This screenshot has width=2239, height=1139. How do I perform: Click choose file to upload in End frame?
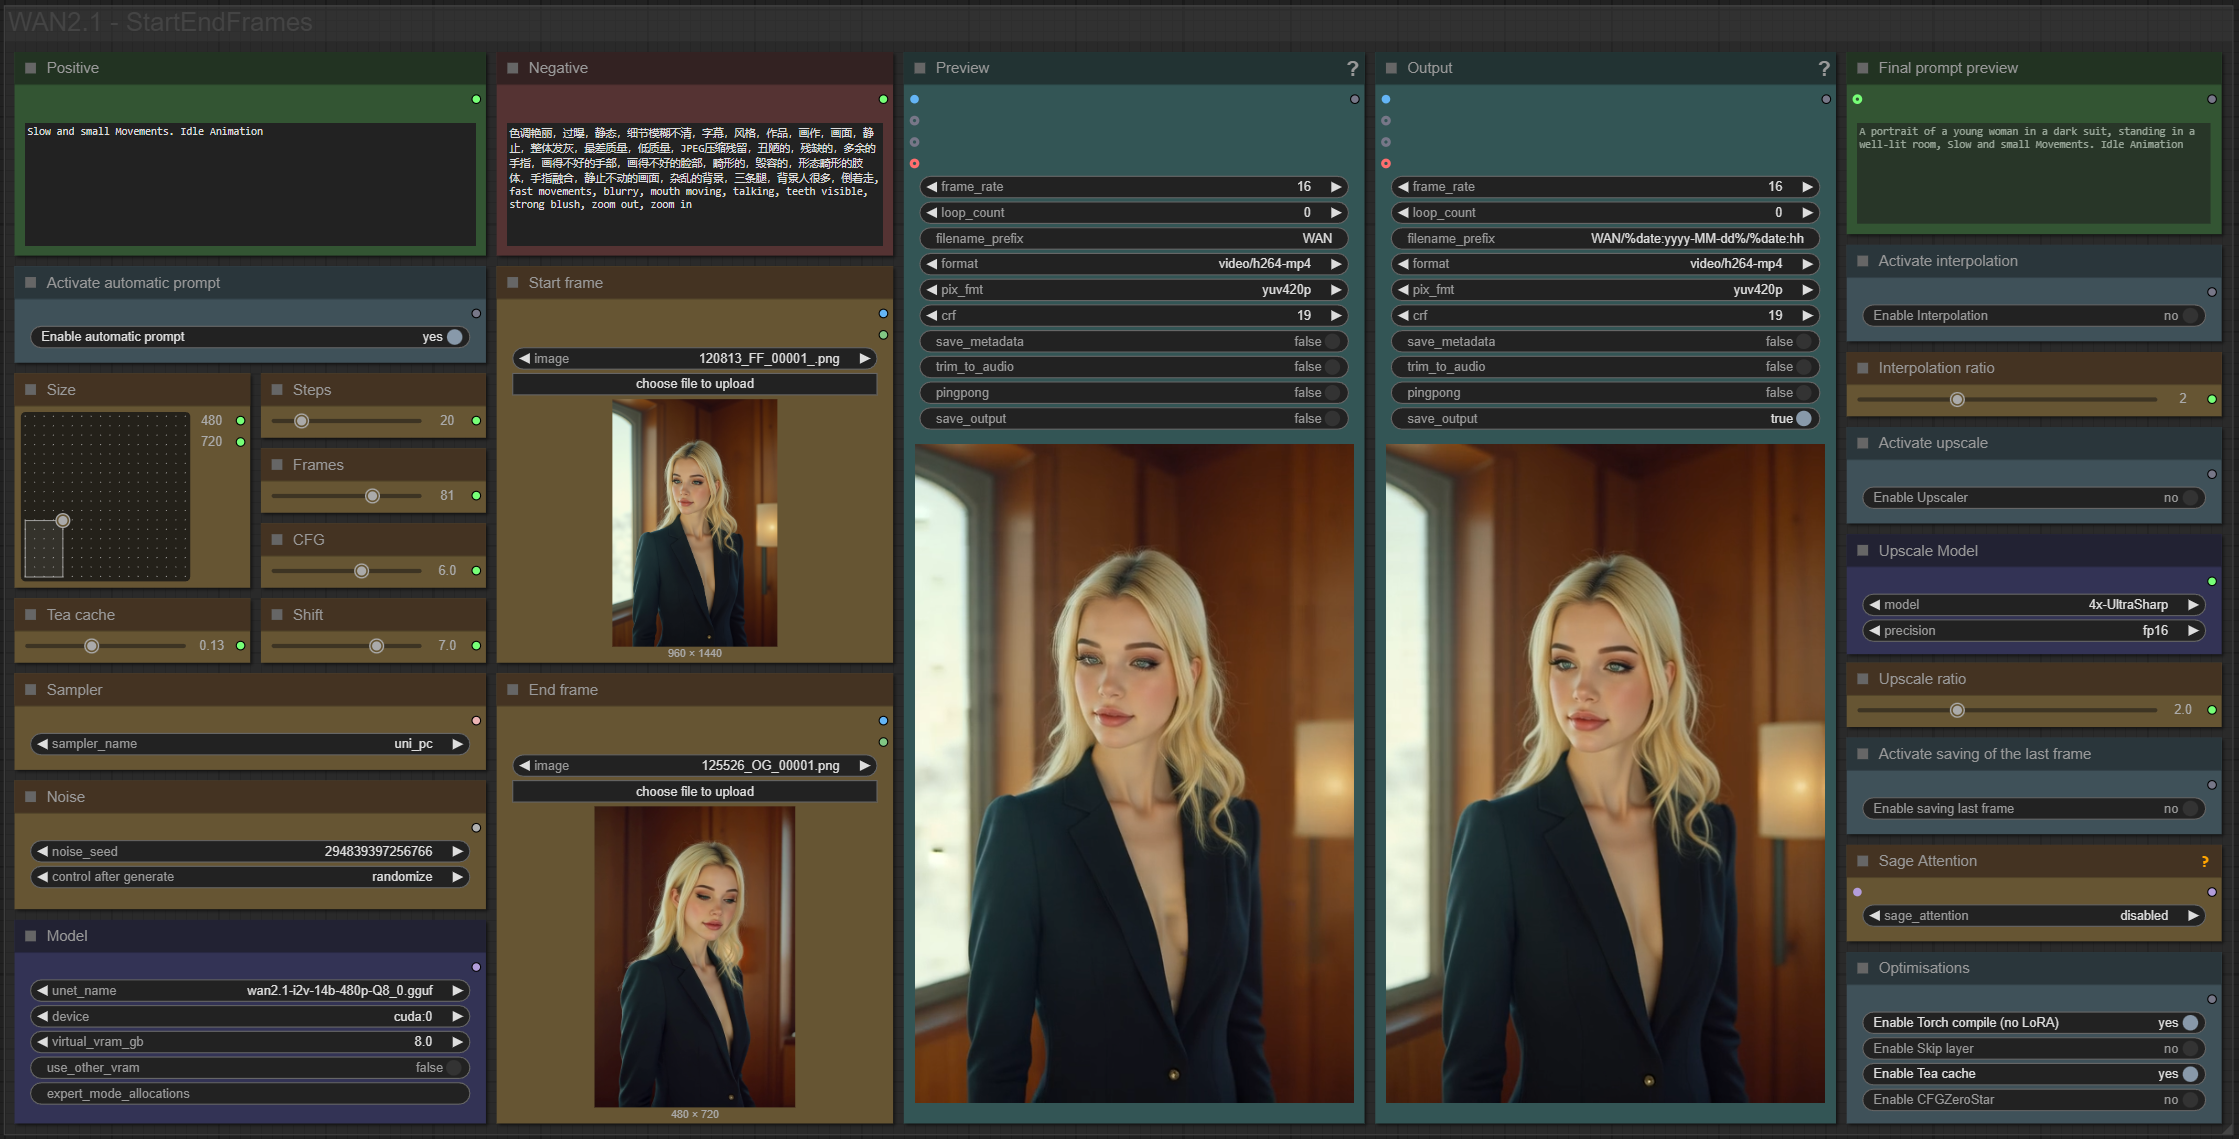click(x=694, y=792)
